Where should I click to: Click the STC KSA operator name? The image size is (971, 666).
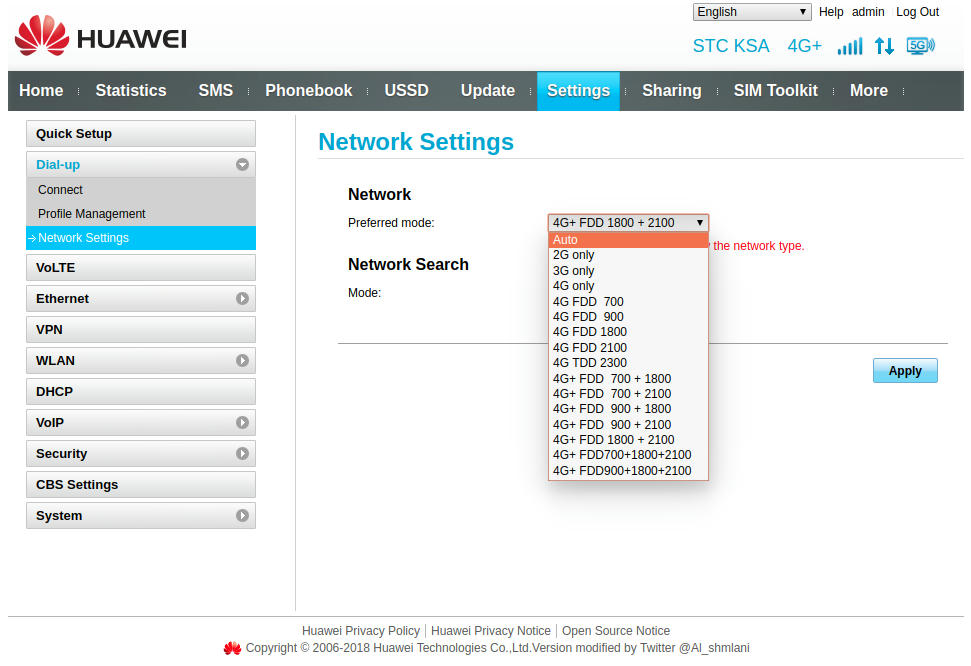tap(731, 46)
